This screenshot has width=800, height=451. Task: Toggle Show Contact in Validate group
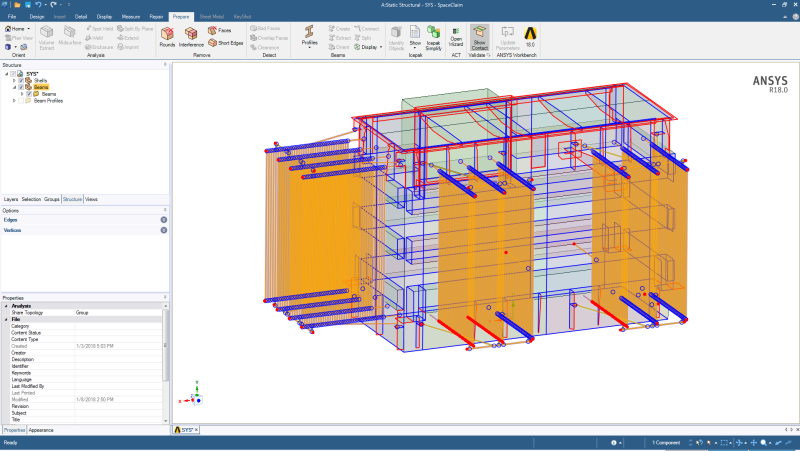pyautogui.click(x=479, y=38)
